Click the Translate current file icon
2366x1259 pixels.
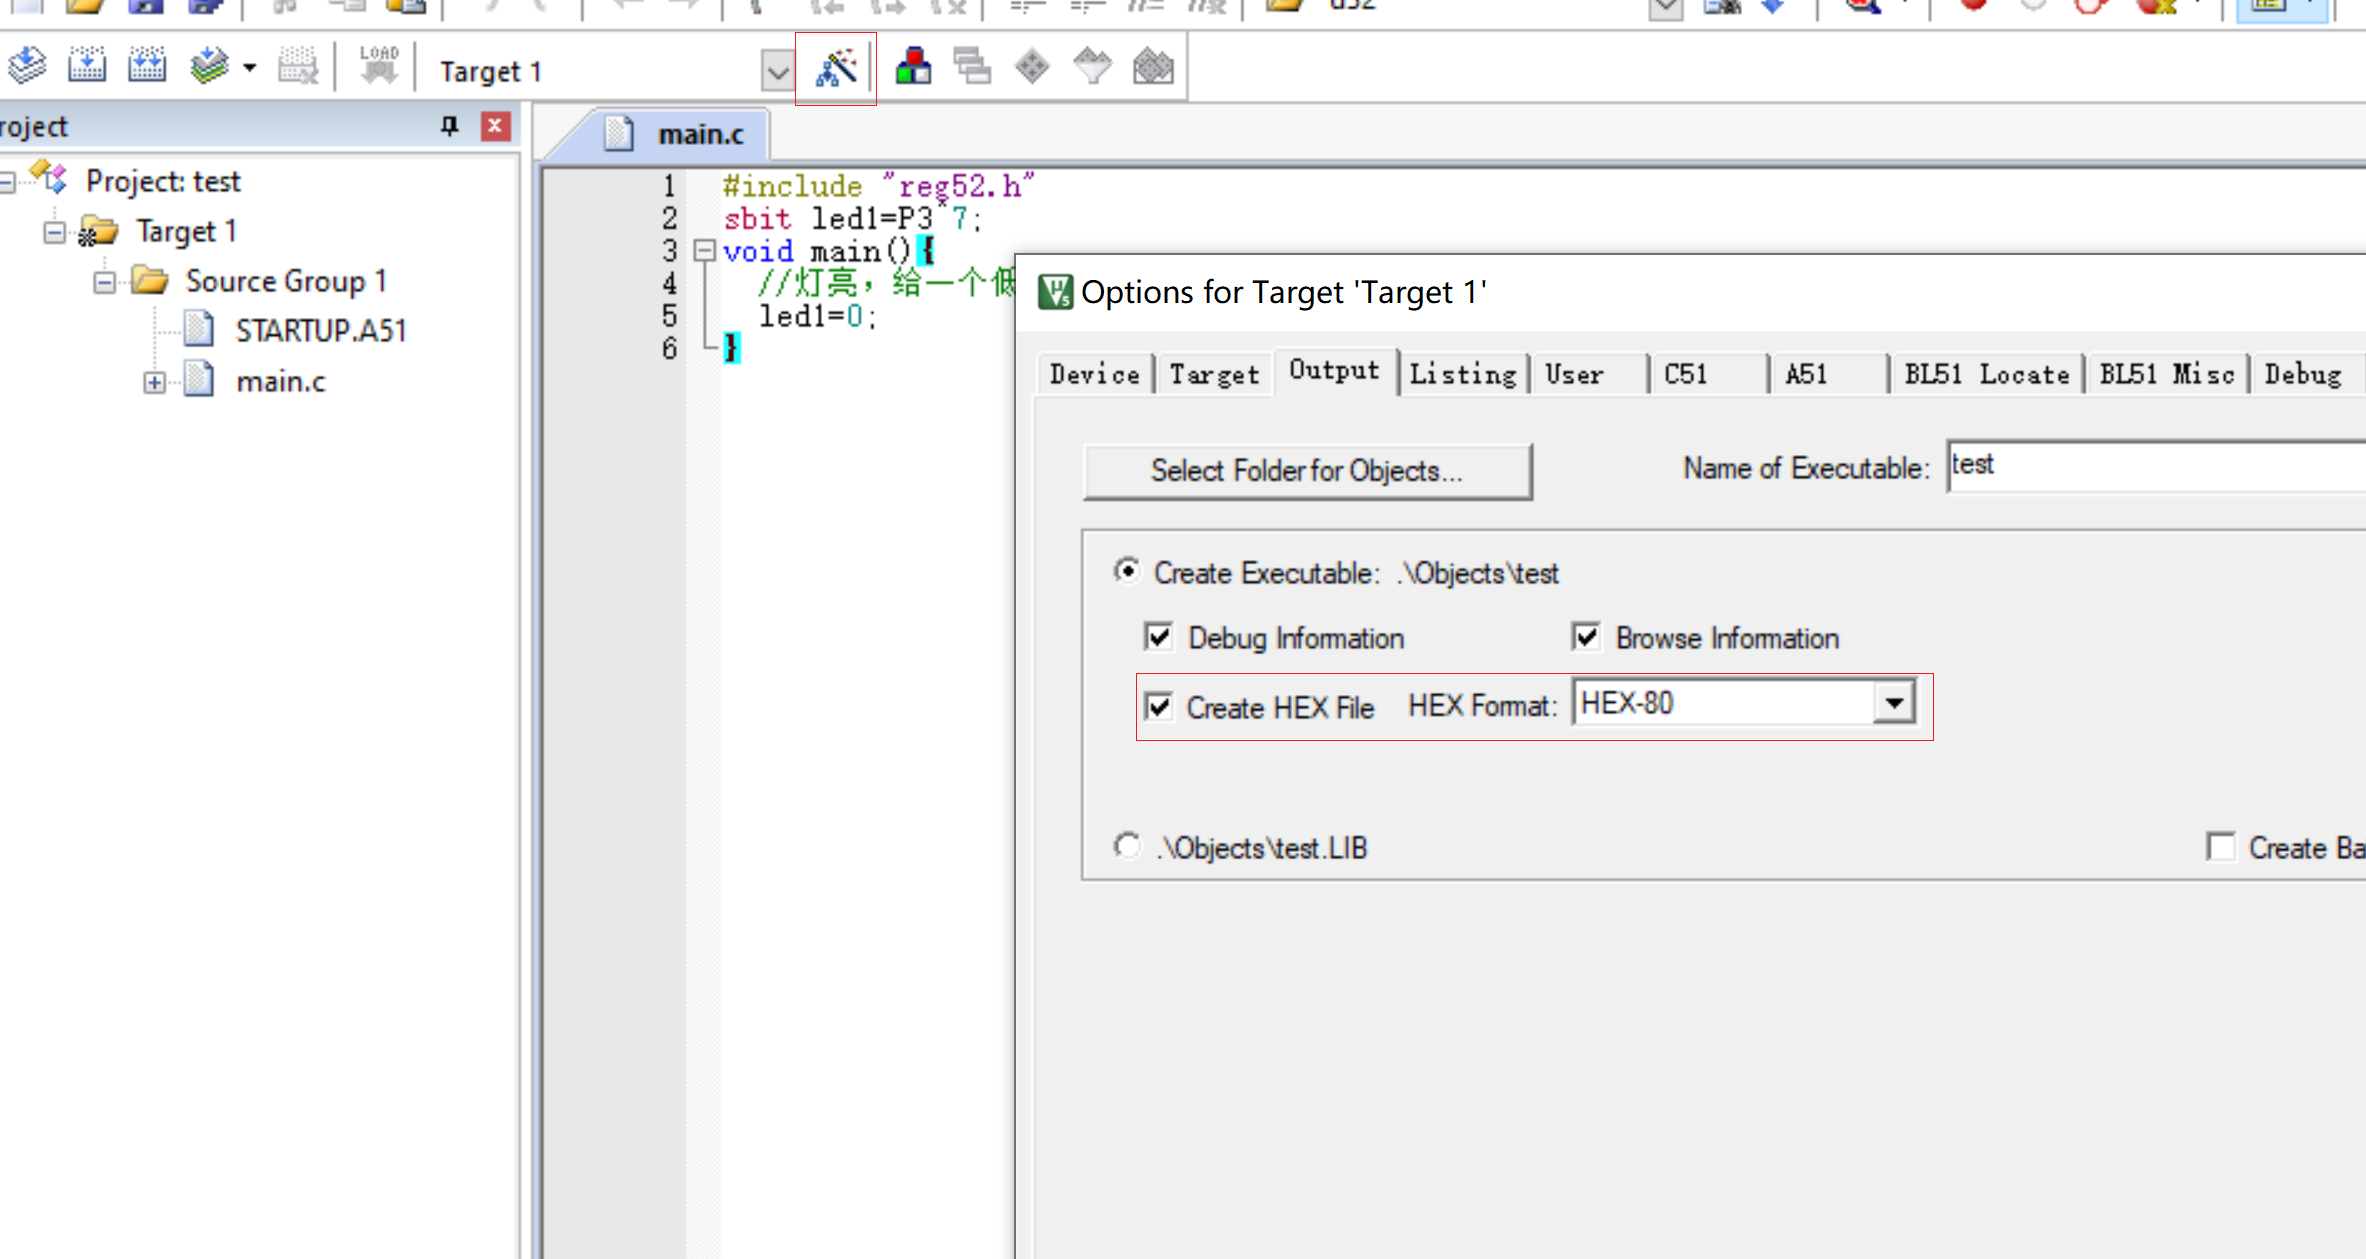27,66
